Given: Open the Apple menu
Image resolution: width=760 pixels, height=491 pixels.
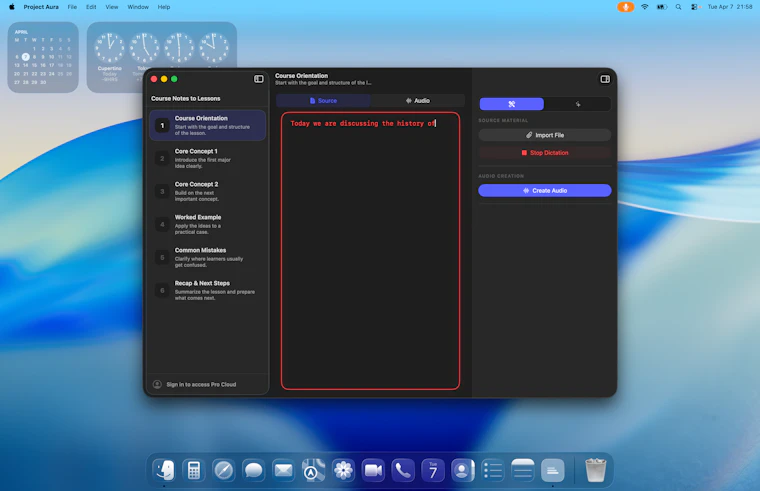Looking at the screenshot, I should 12,7.
